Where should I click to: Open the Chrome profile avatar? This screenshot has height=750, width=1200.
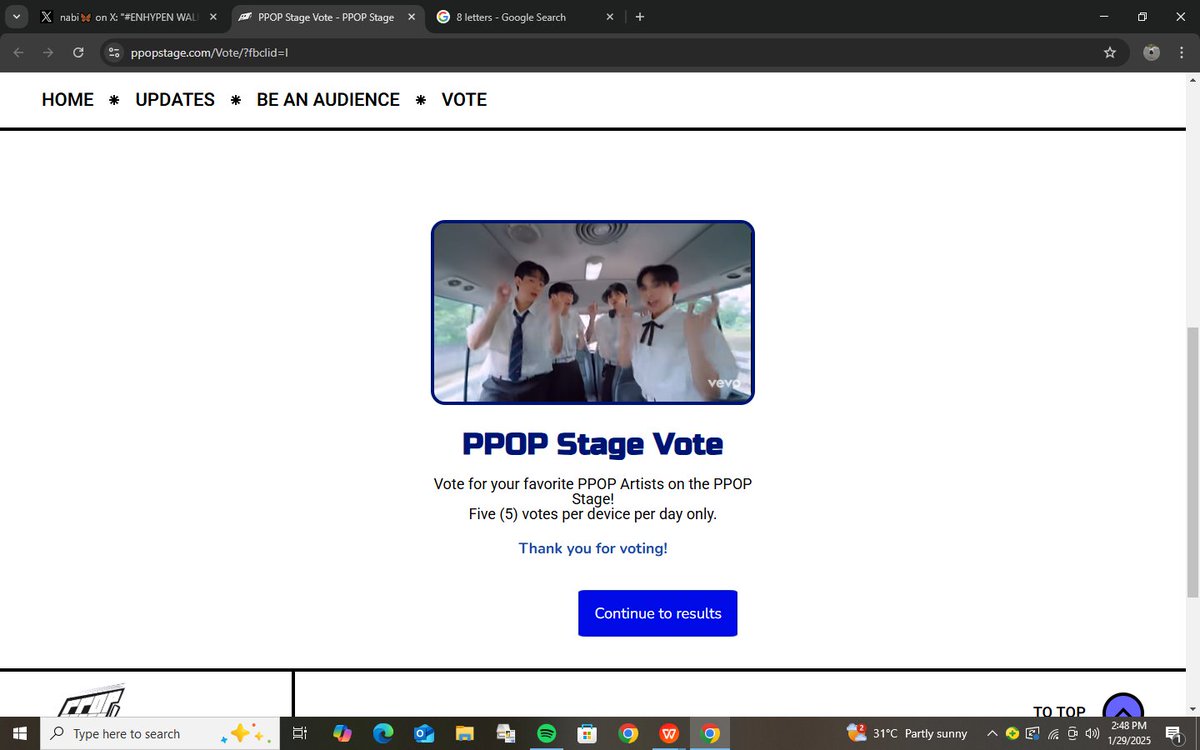pos(1152,53)
